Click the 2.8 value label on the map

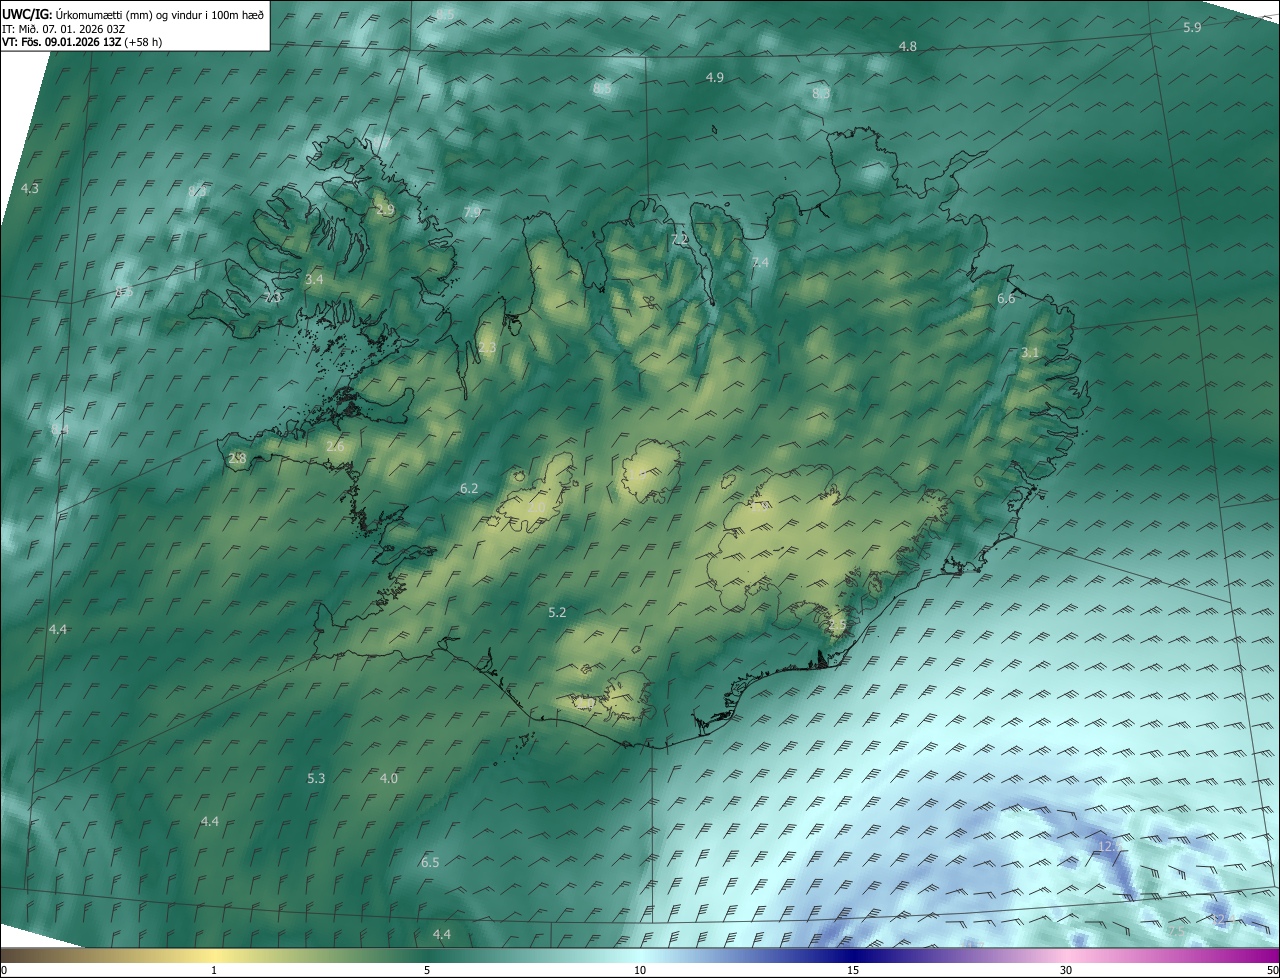237,458
